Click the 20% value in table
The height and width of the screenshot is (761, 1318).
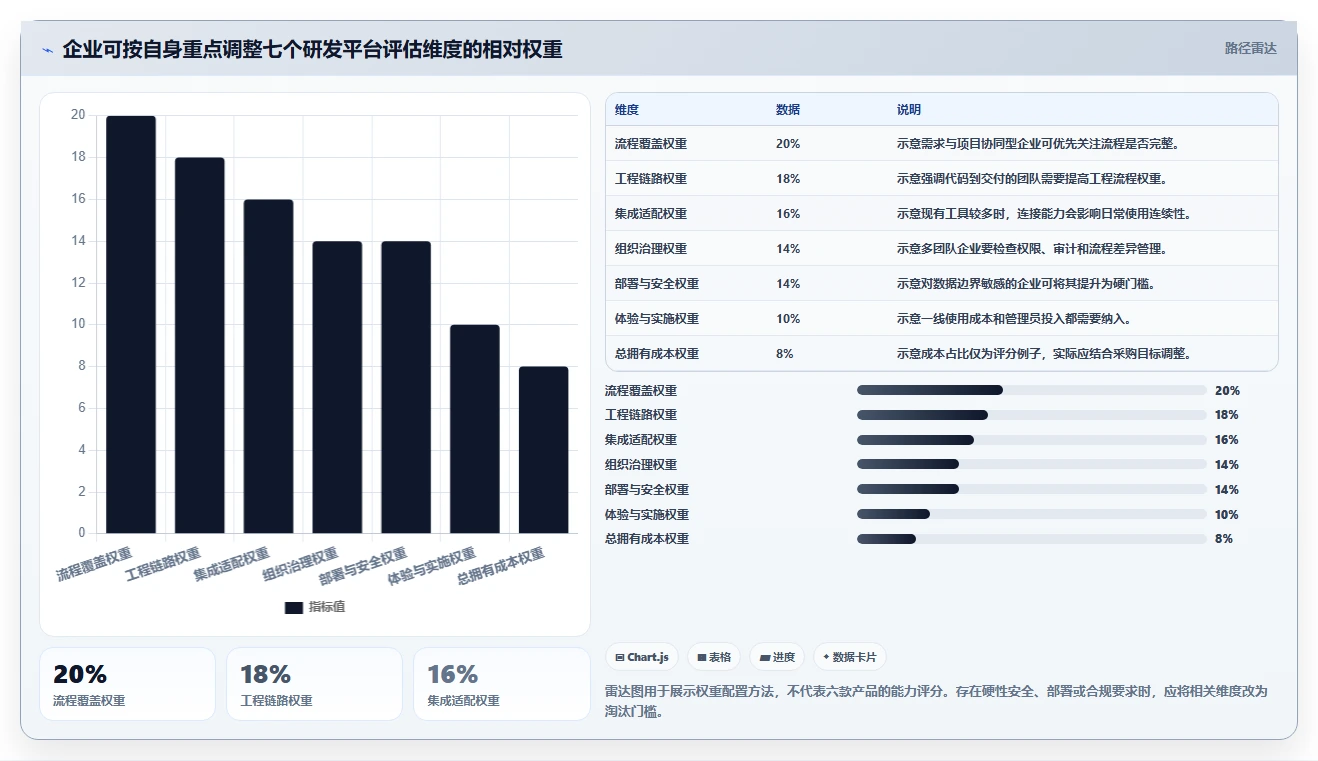click(x=788, y=143)
